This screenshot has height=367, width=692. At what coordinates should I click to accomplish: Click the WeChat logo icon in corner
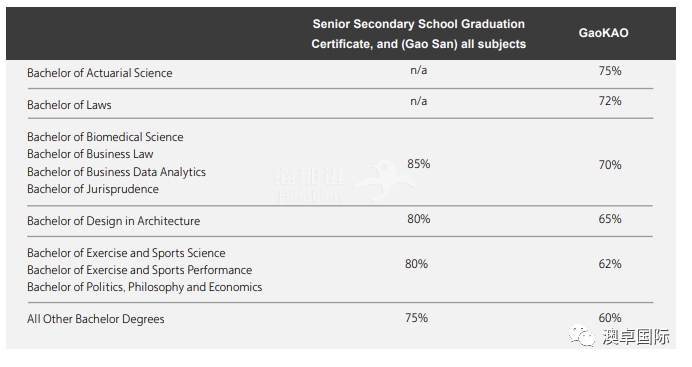point(582,336)
